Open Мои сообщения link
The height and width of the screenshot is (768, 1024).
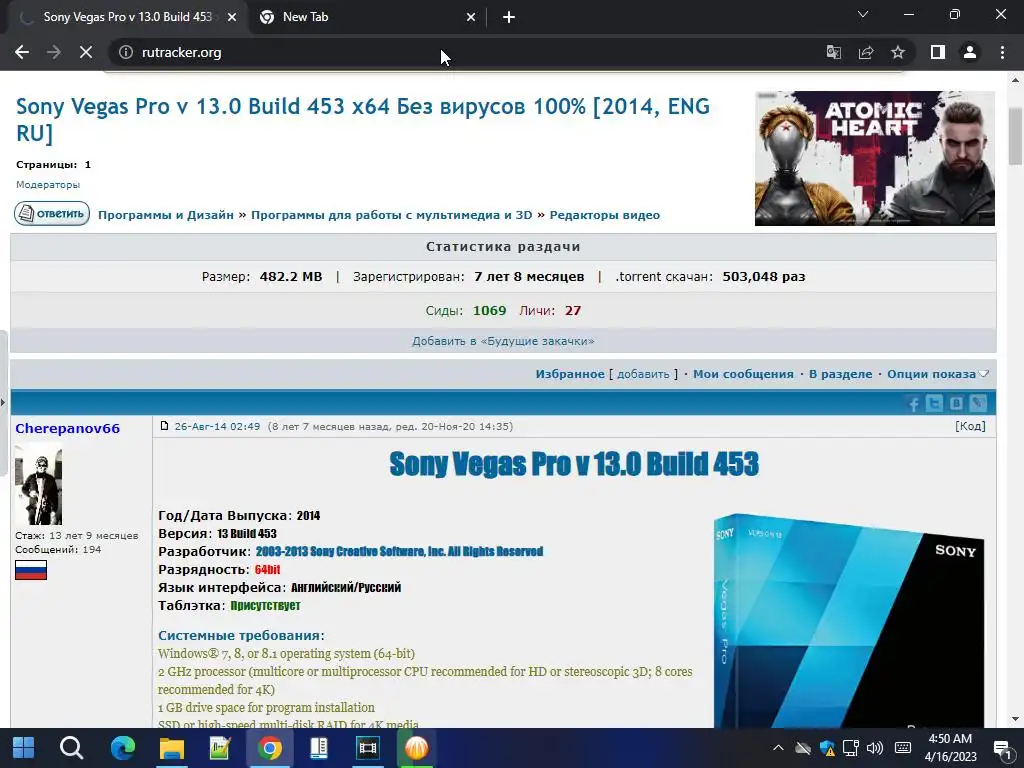743,374
